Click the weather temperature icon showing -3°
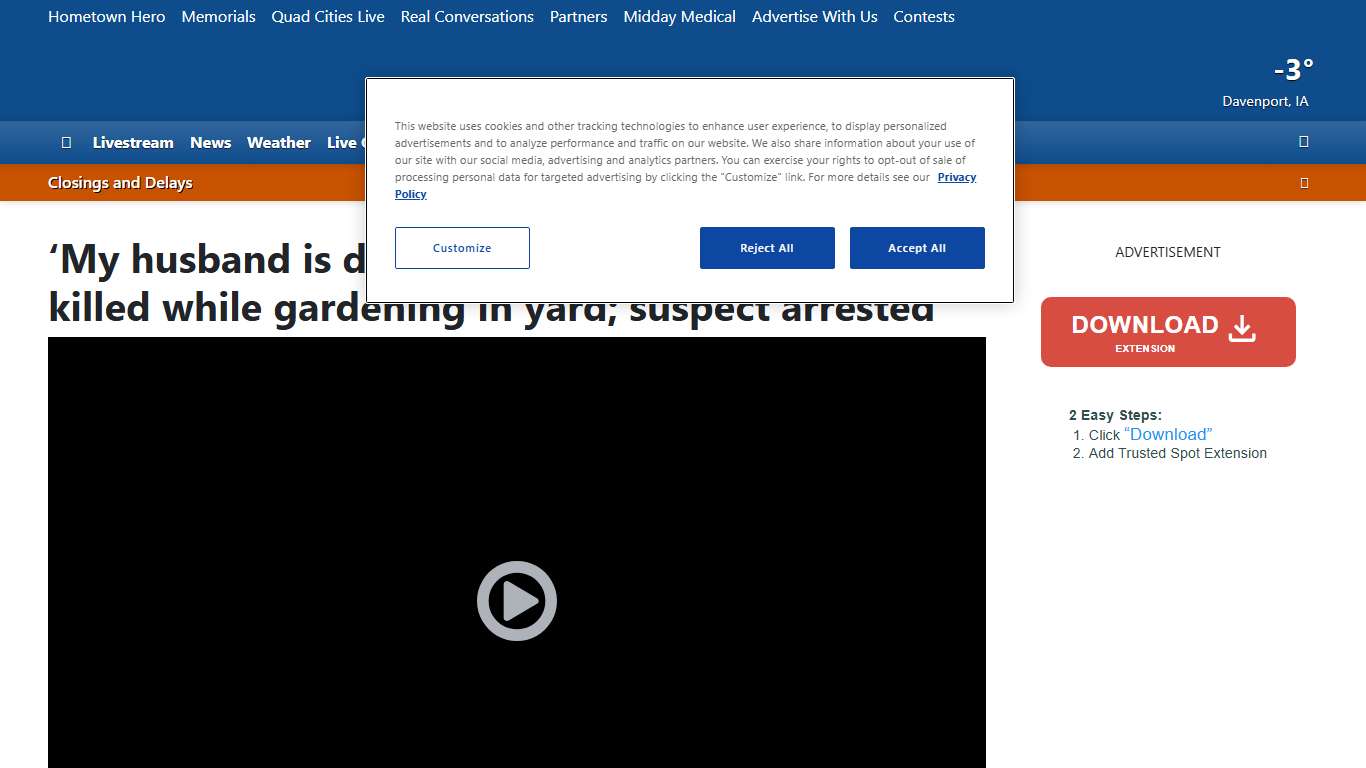Image resolution: width=1366 pixels, height=768 pixels. (x=1292, y=70)
